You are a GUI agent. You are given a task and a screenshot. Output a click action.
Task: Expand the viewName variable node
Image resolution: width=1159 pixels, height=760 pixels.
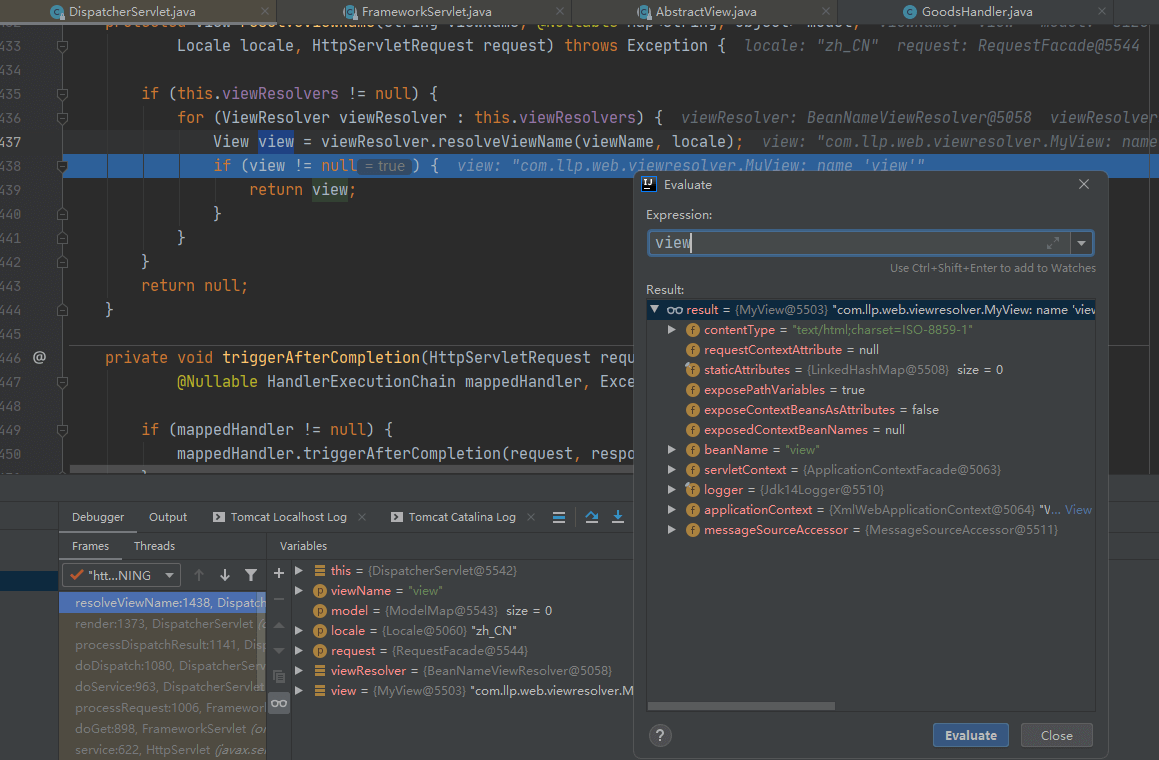(299, 590)
